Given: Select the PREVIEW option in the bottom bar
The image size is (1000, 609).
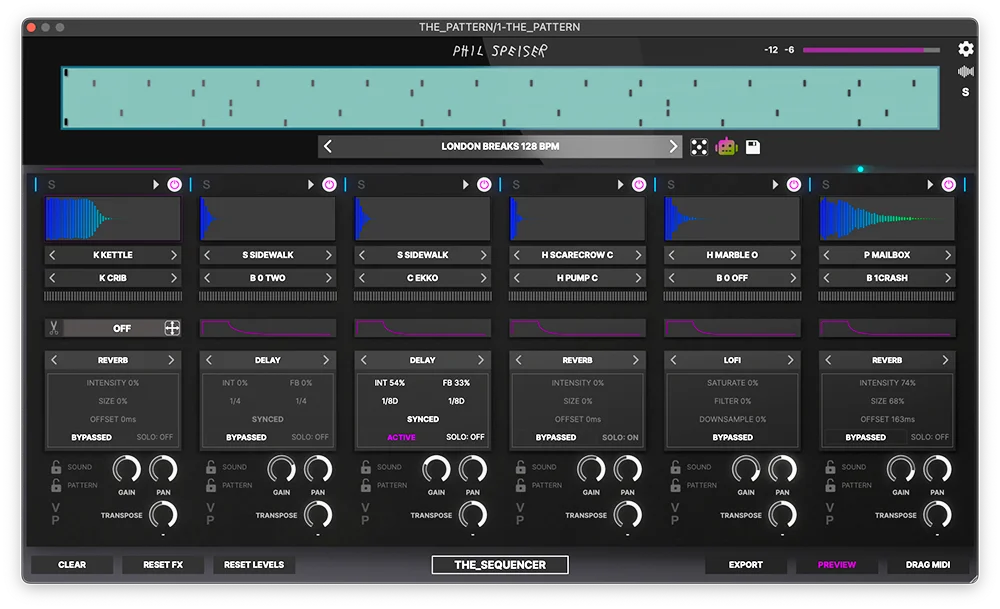Looking at the screenshot, I should [836, 565].
